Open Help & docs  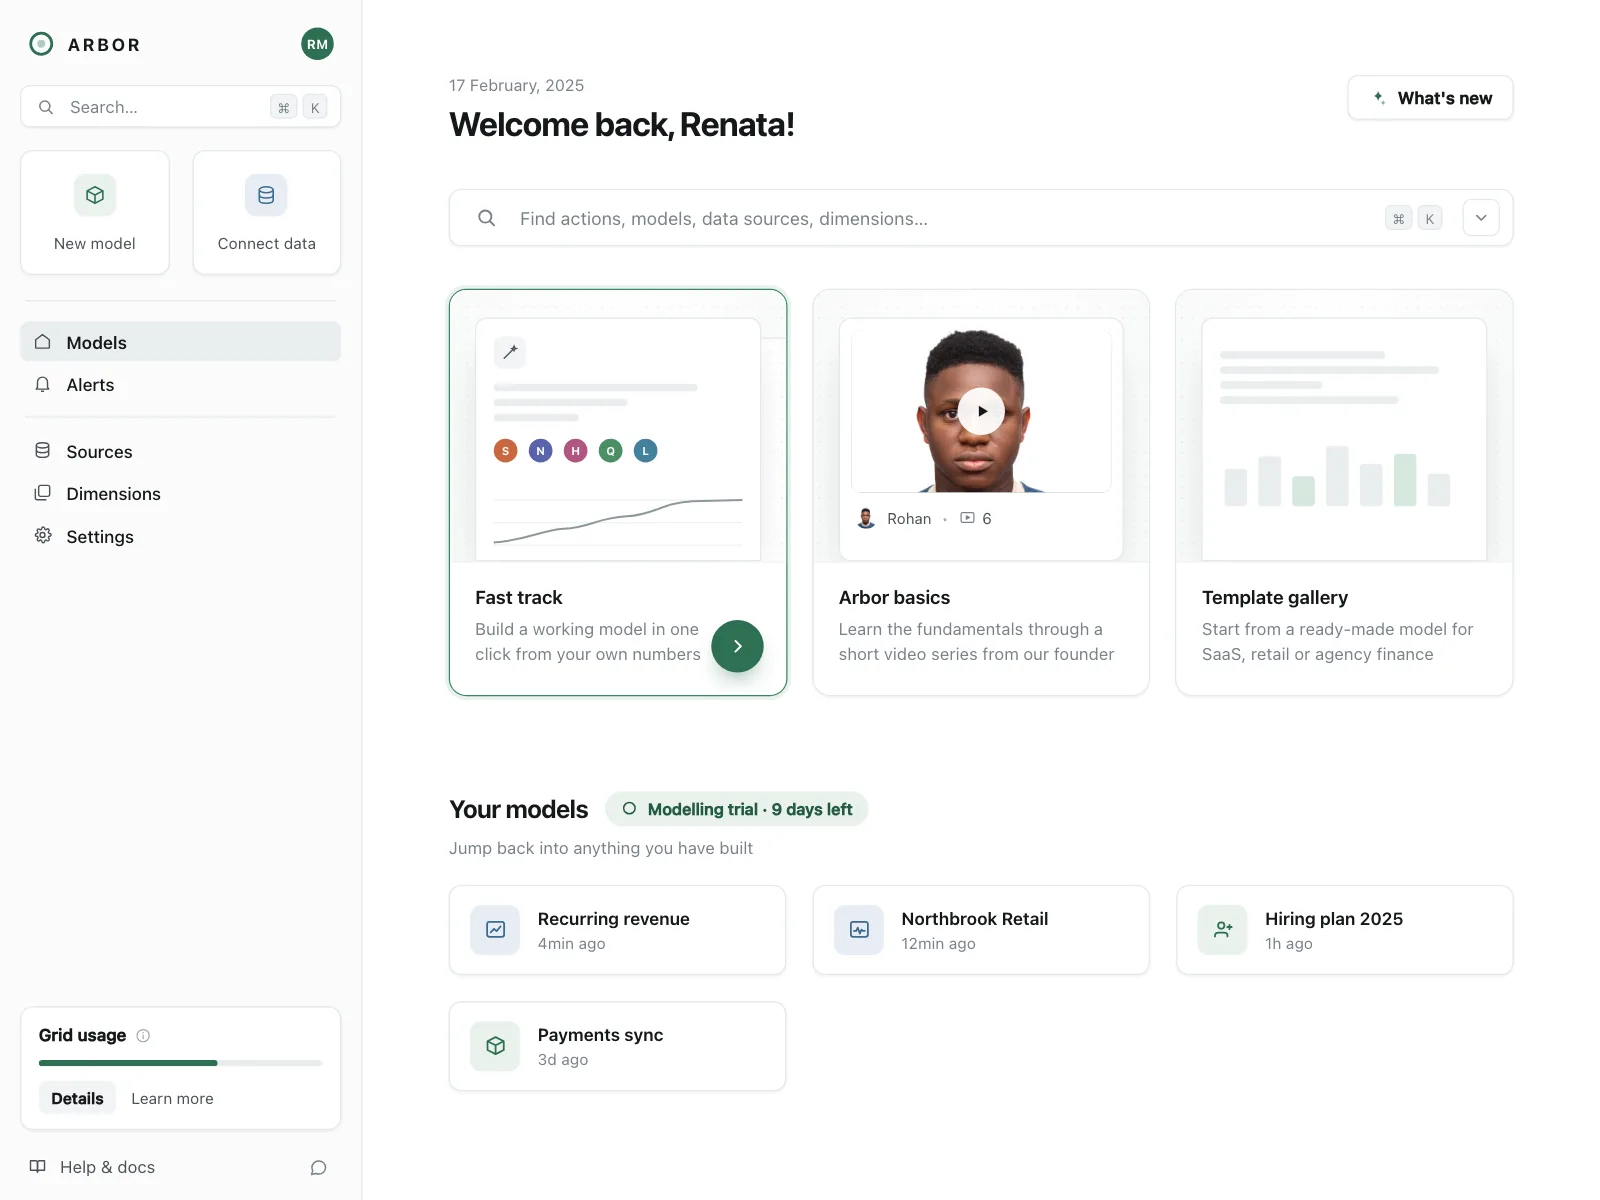click(x=92, y=1167)
